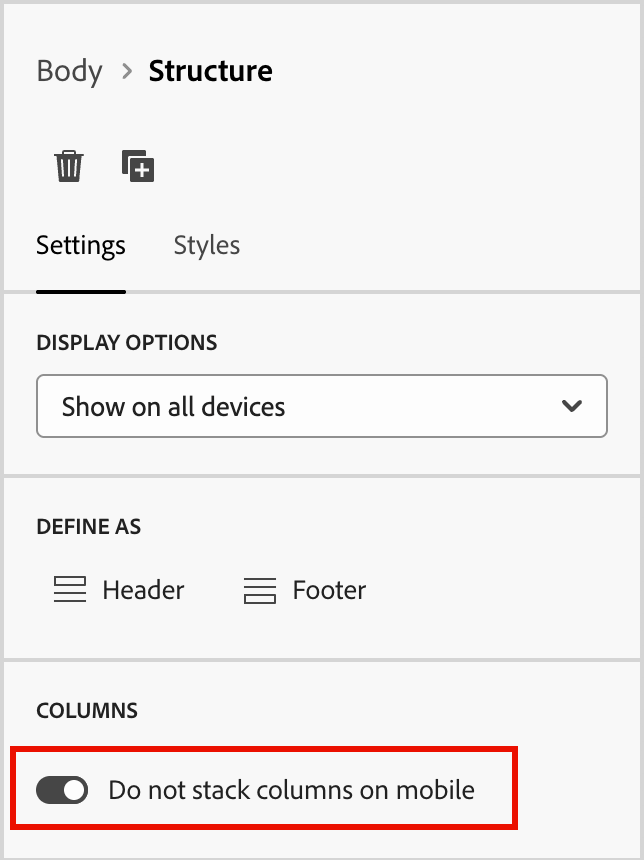Click the trash icon to remove Structure

(x=68, y=166)
